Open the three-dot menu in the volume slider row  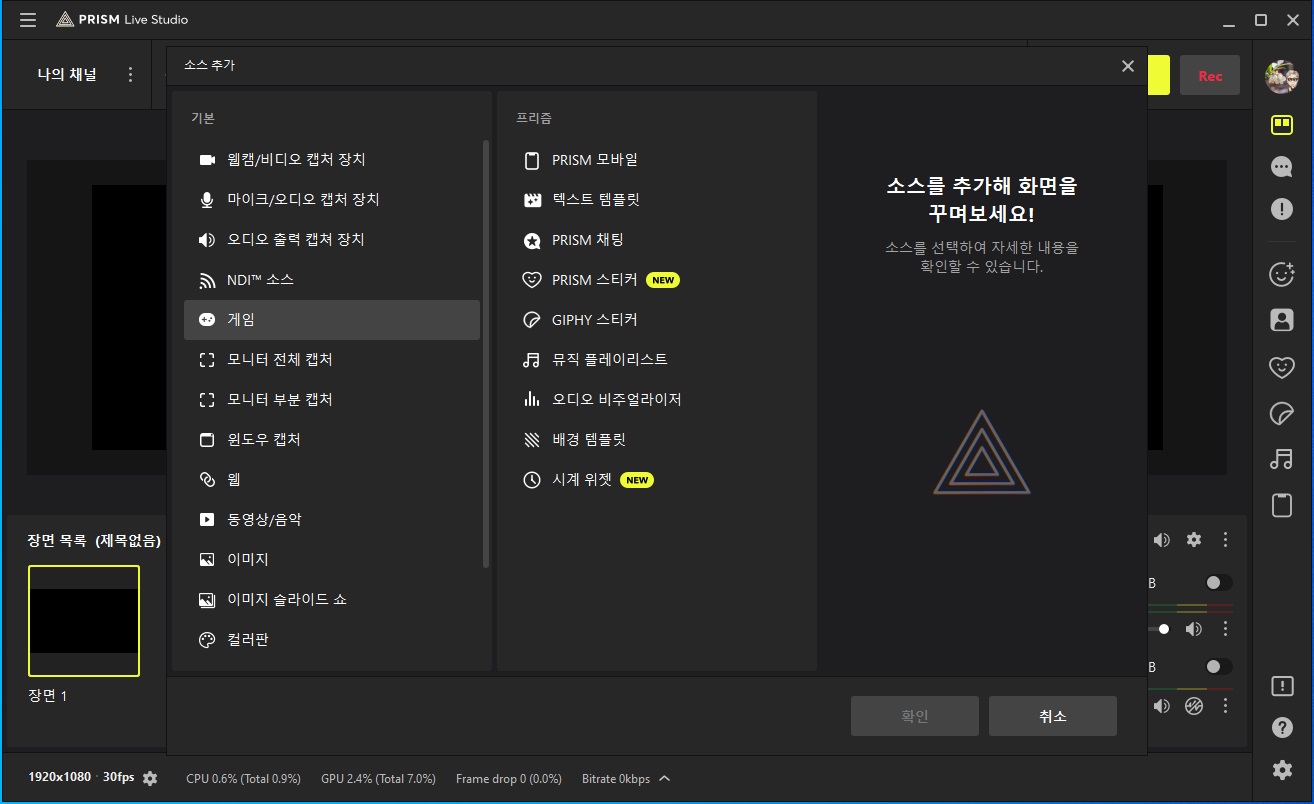[1225, 629]
